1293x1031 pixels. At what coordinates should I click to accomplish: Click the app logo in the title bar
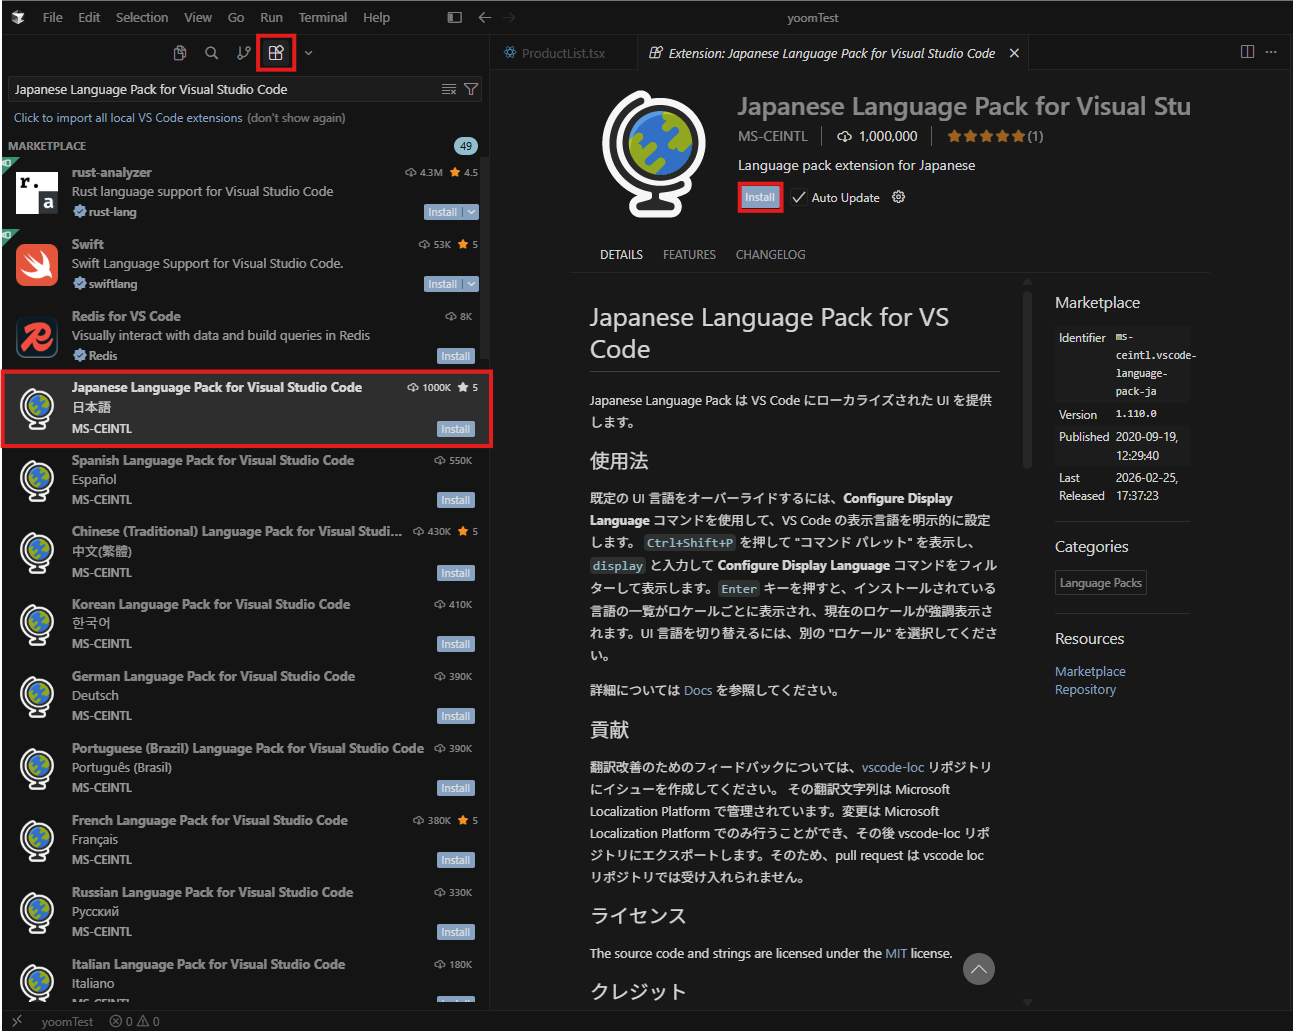[18, 17]
